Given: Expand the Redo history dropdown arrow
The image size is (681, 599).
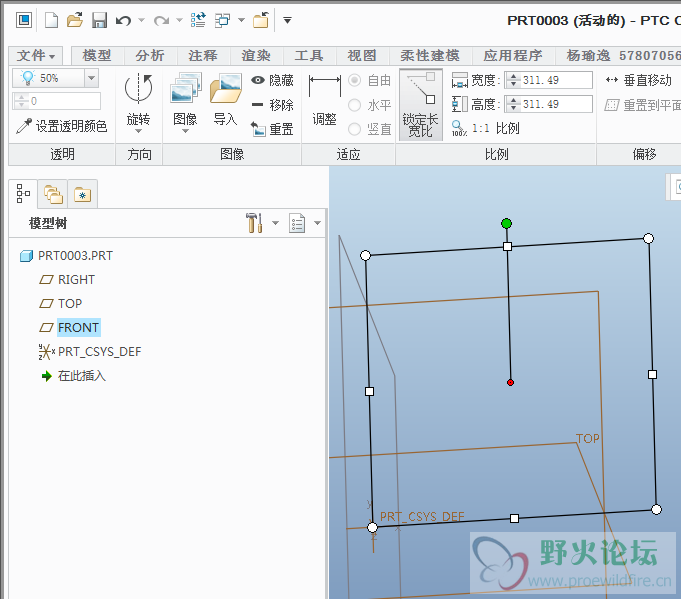Looking at the screenshot, I should click(x=179, y=20).
